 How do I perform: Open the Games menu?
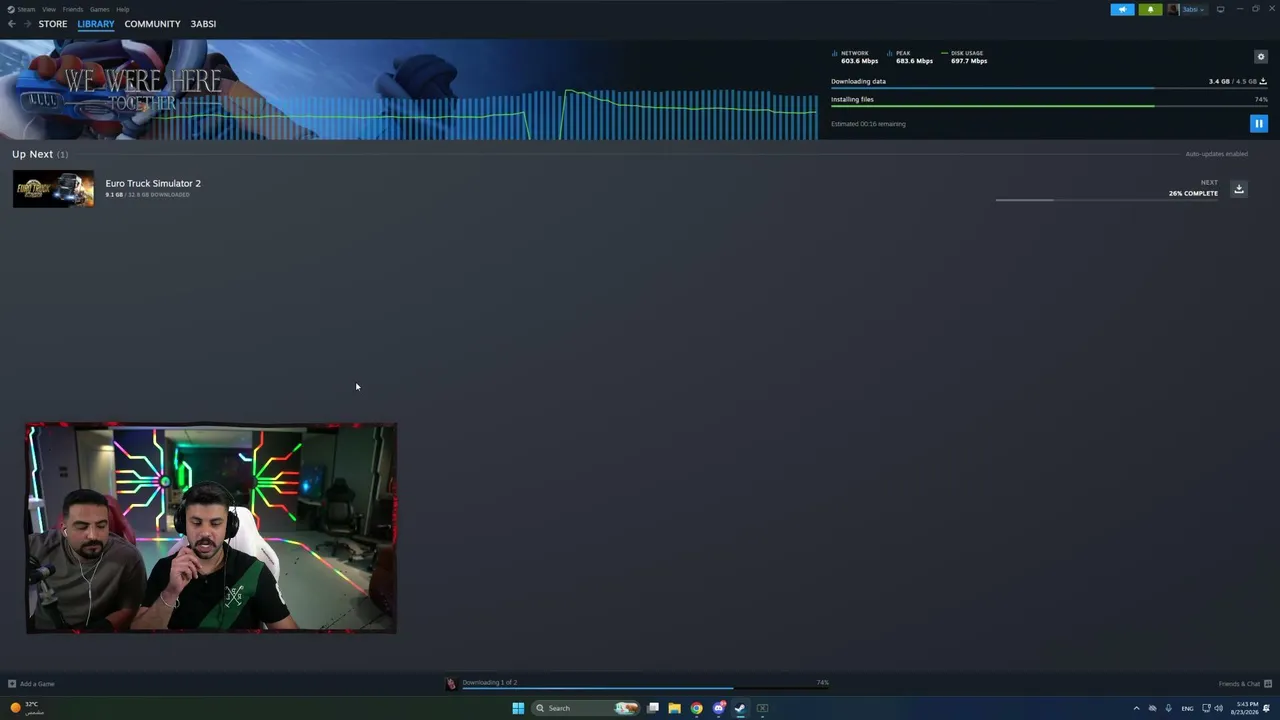point(99,9)
